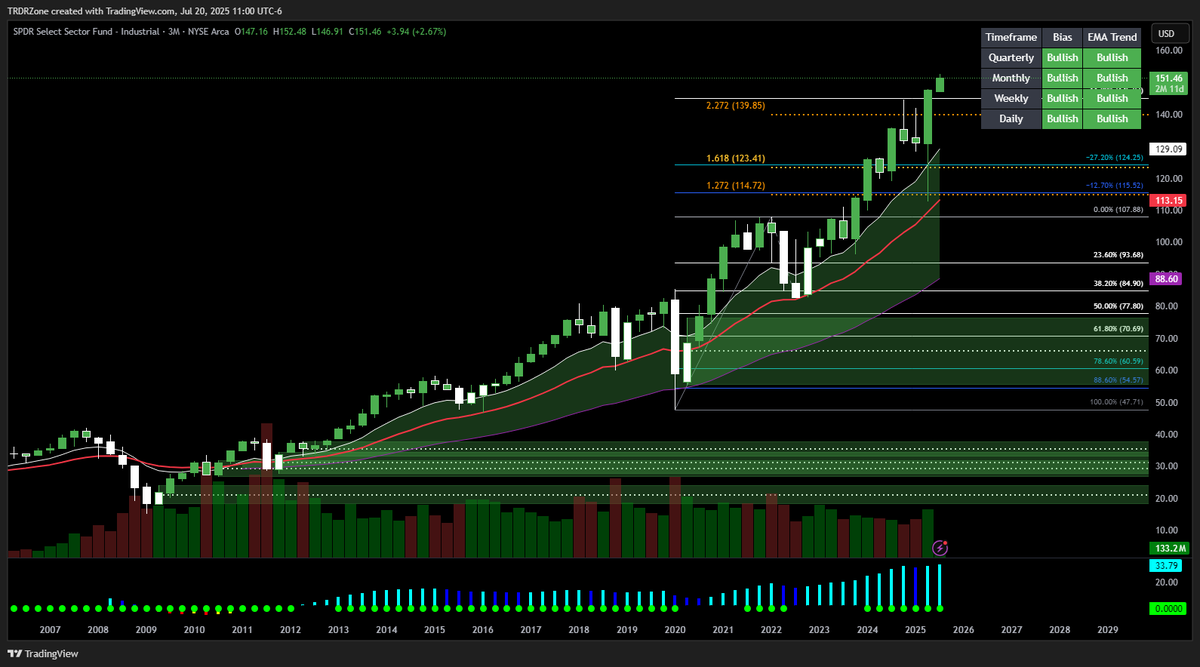Click the 50.00% (77.80) Fibonacci label
Viewport: 1200px width, 667px height.
click(1118, 306)
